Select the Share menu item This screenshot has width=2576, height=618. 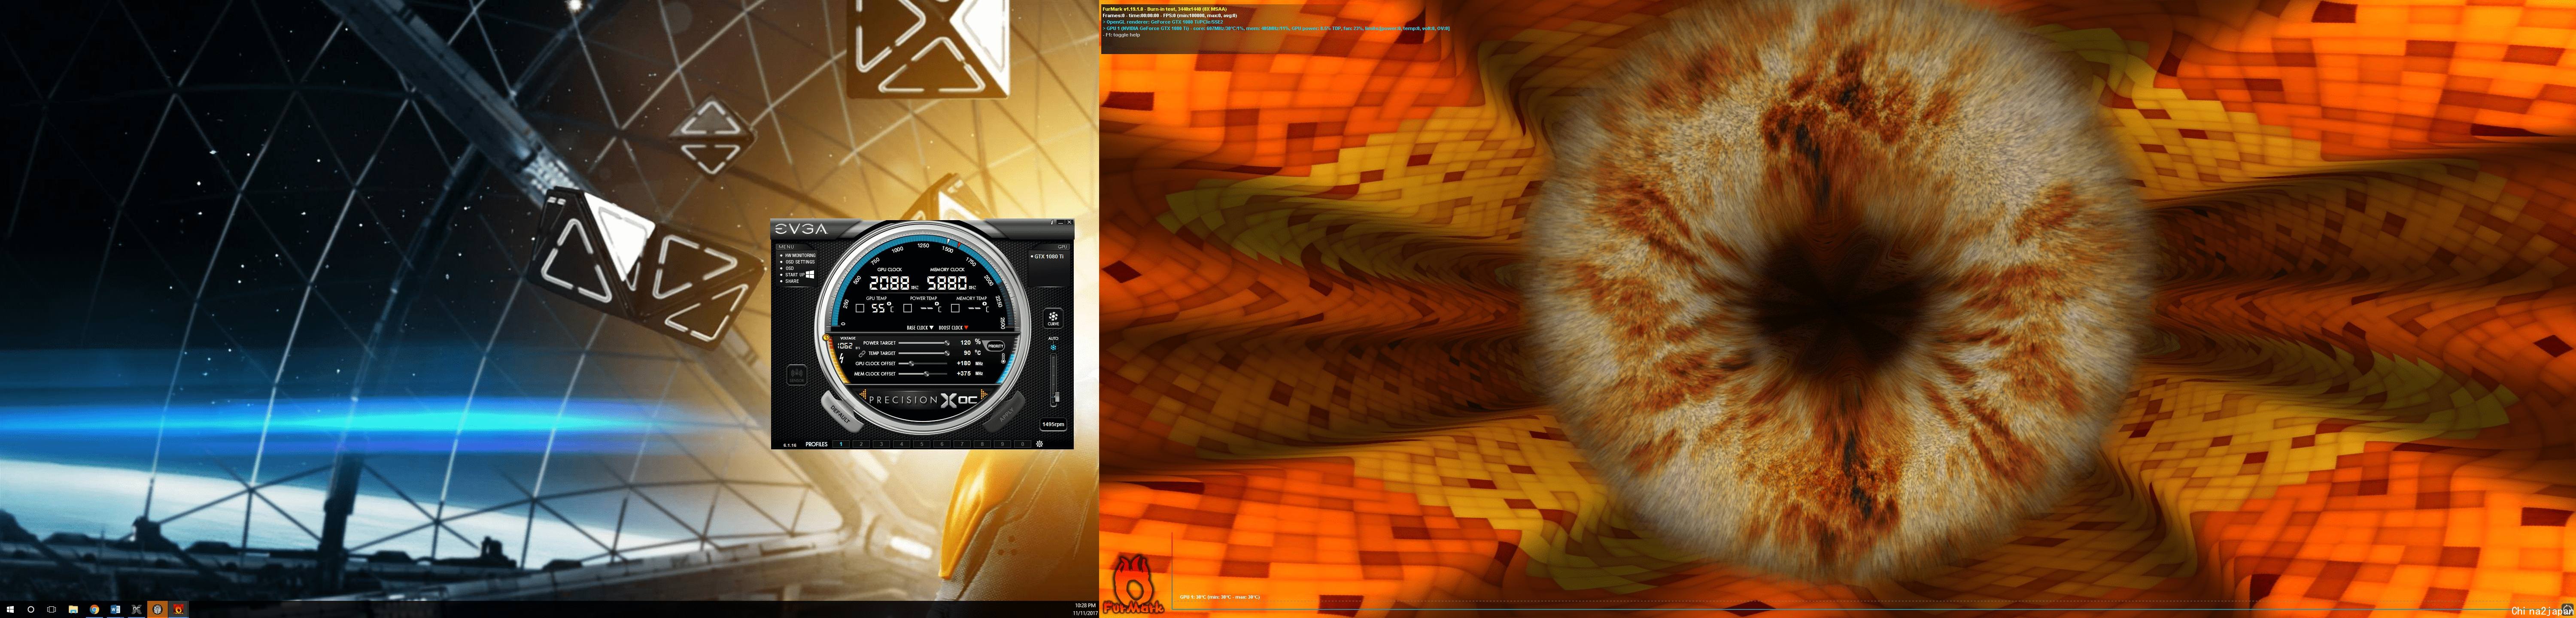(792, 281)
